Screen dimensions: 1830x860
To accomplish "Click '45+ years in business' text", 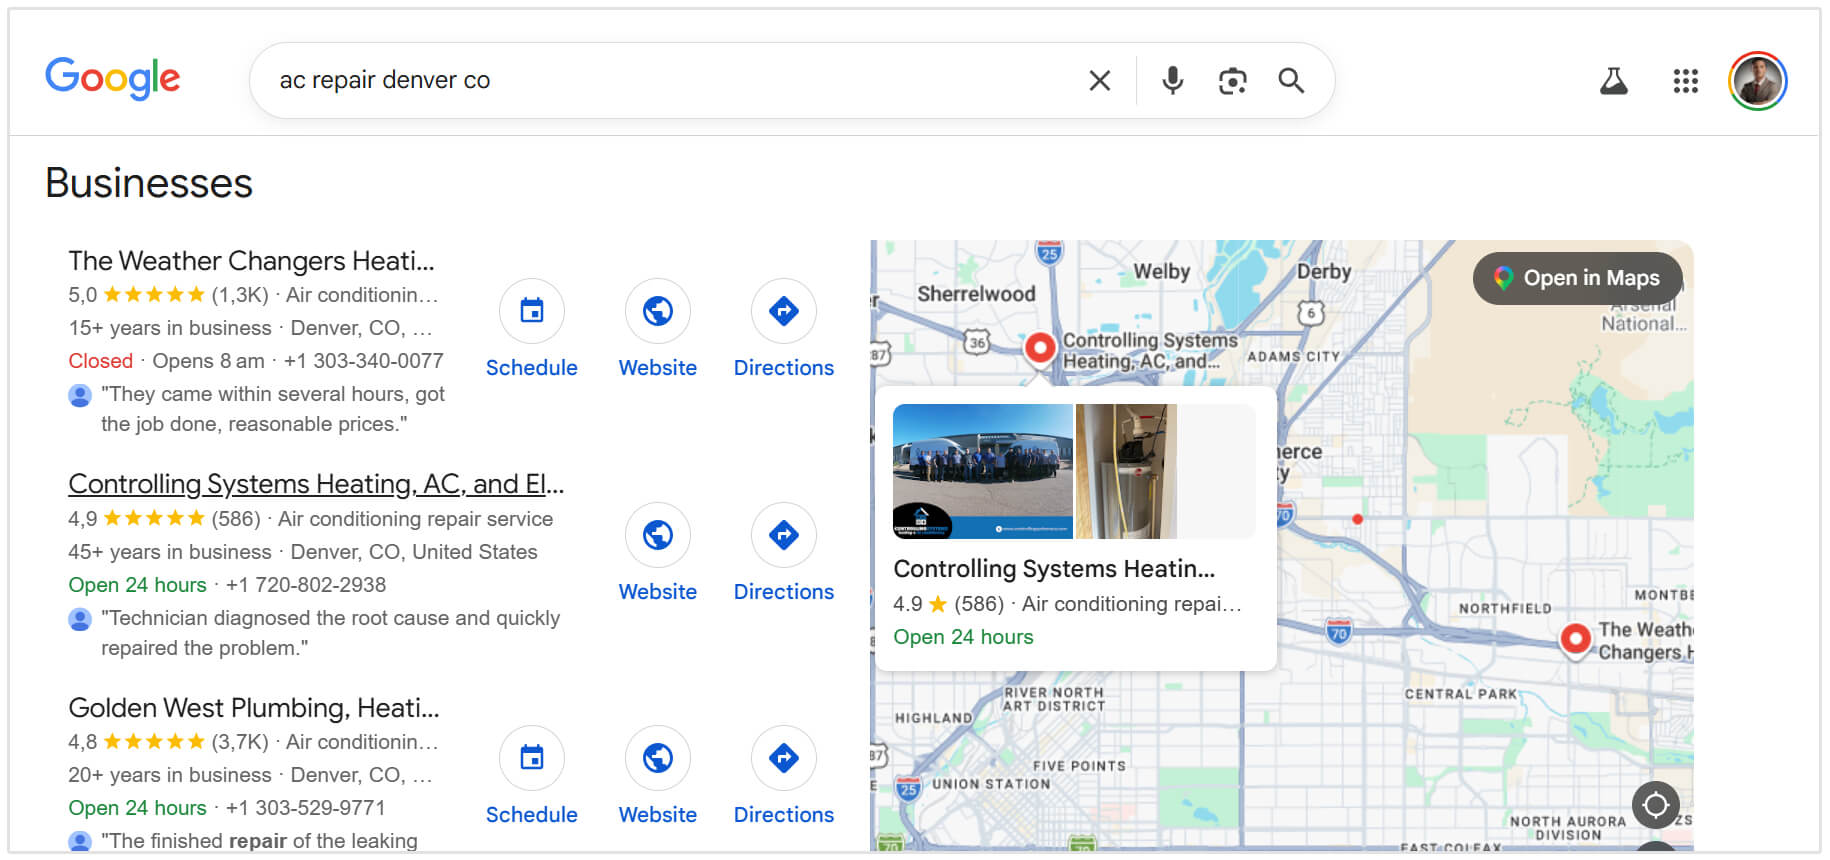I will pos(170,552).
